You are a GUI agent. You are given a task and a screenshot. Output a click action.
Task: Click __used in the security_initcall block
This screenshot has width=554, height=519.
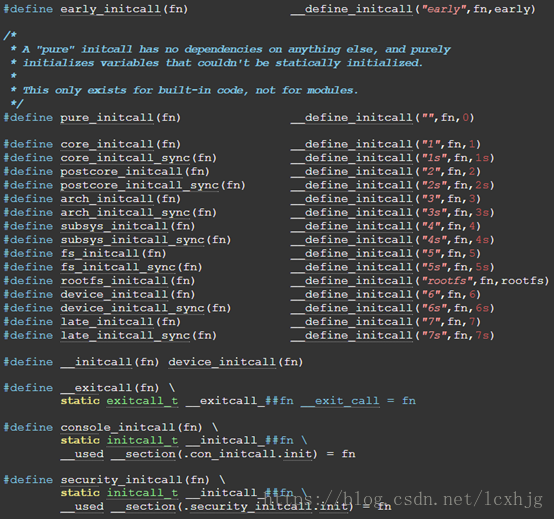82,506
